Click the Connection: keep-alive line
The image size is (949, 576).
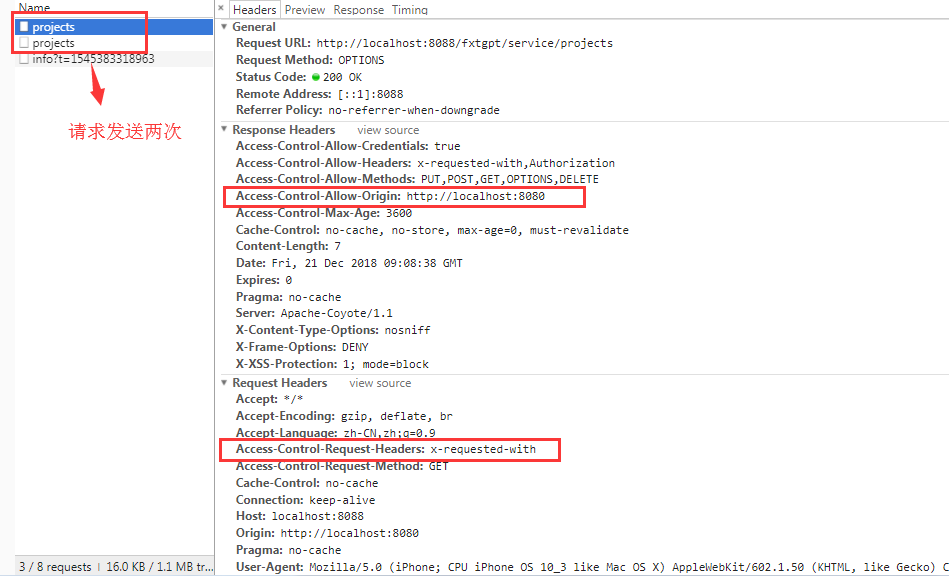306,500
